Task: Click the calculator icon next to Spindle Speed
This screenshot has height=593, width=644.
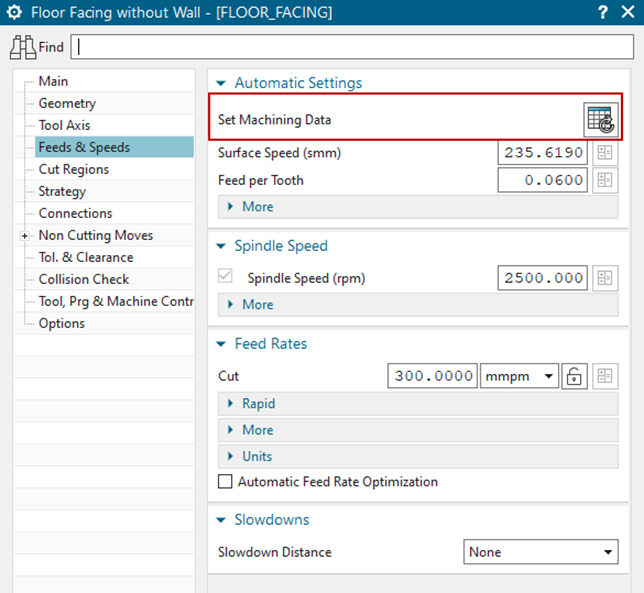Action: tap(603, 279)
